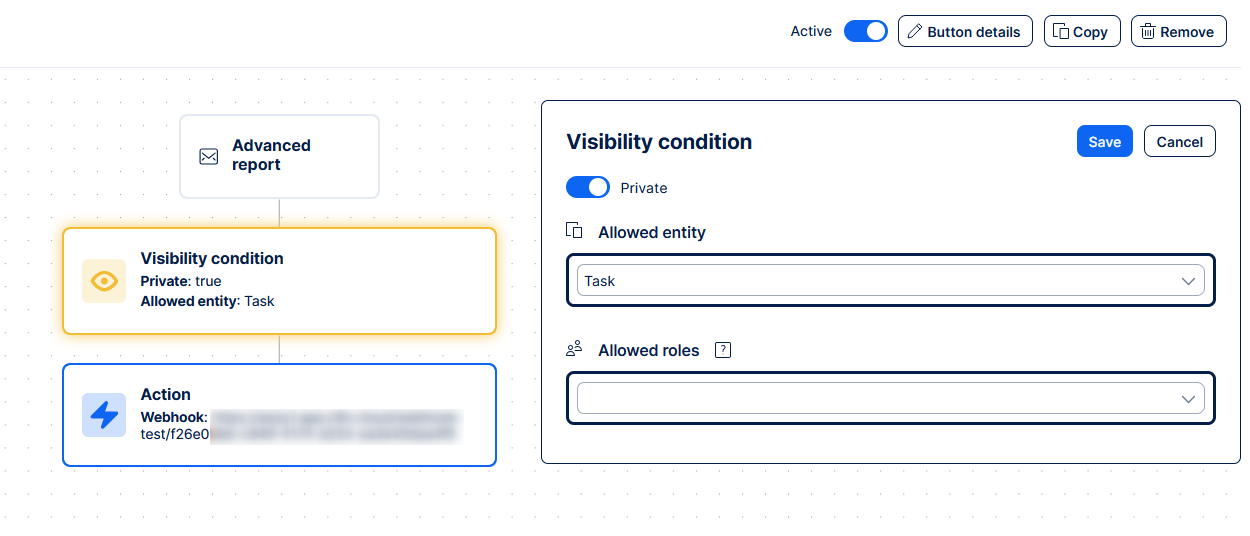Click the pencil icon in Button details
1250x536 pixels.
[x=914, y=32]
